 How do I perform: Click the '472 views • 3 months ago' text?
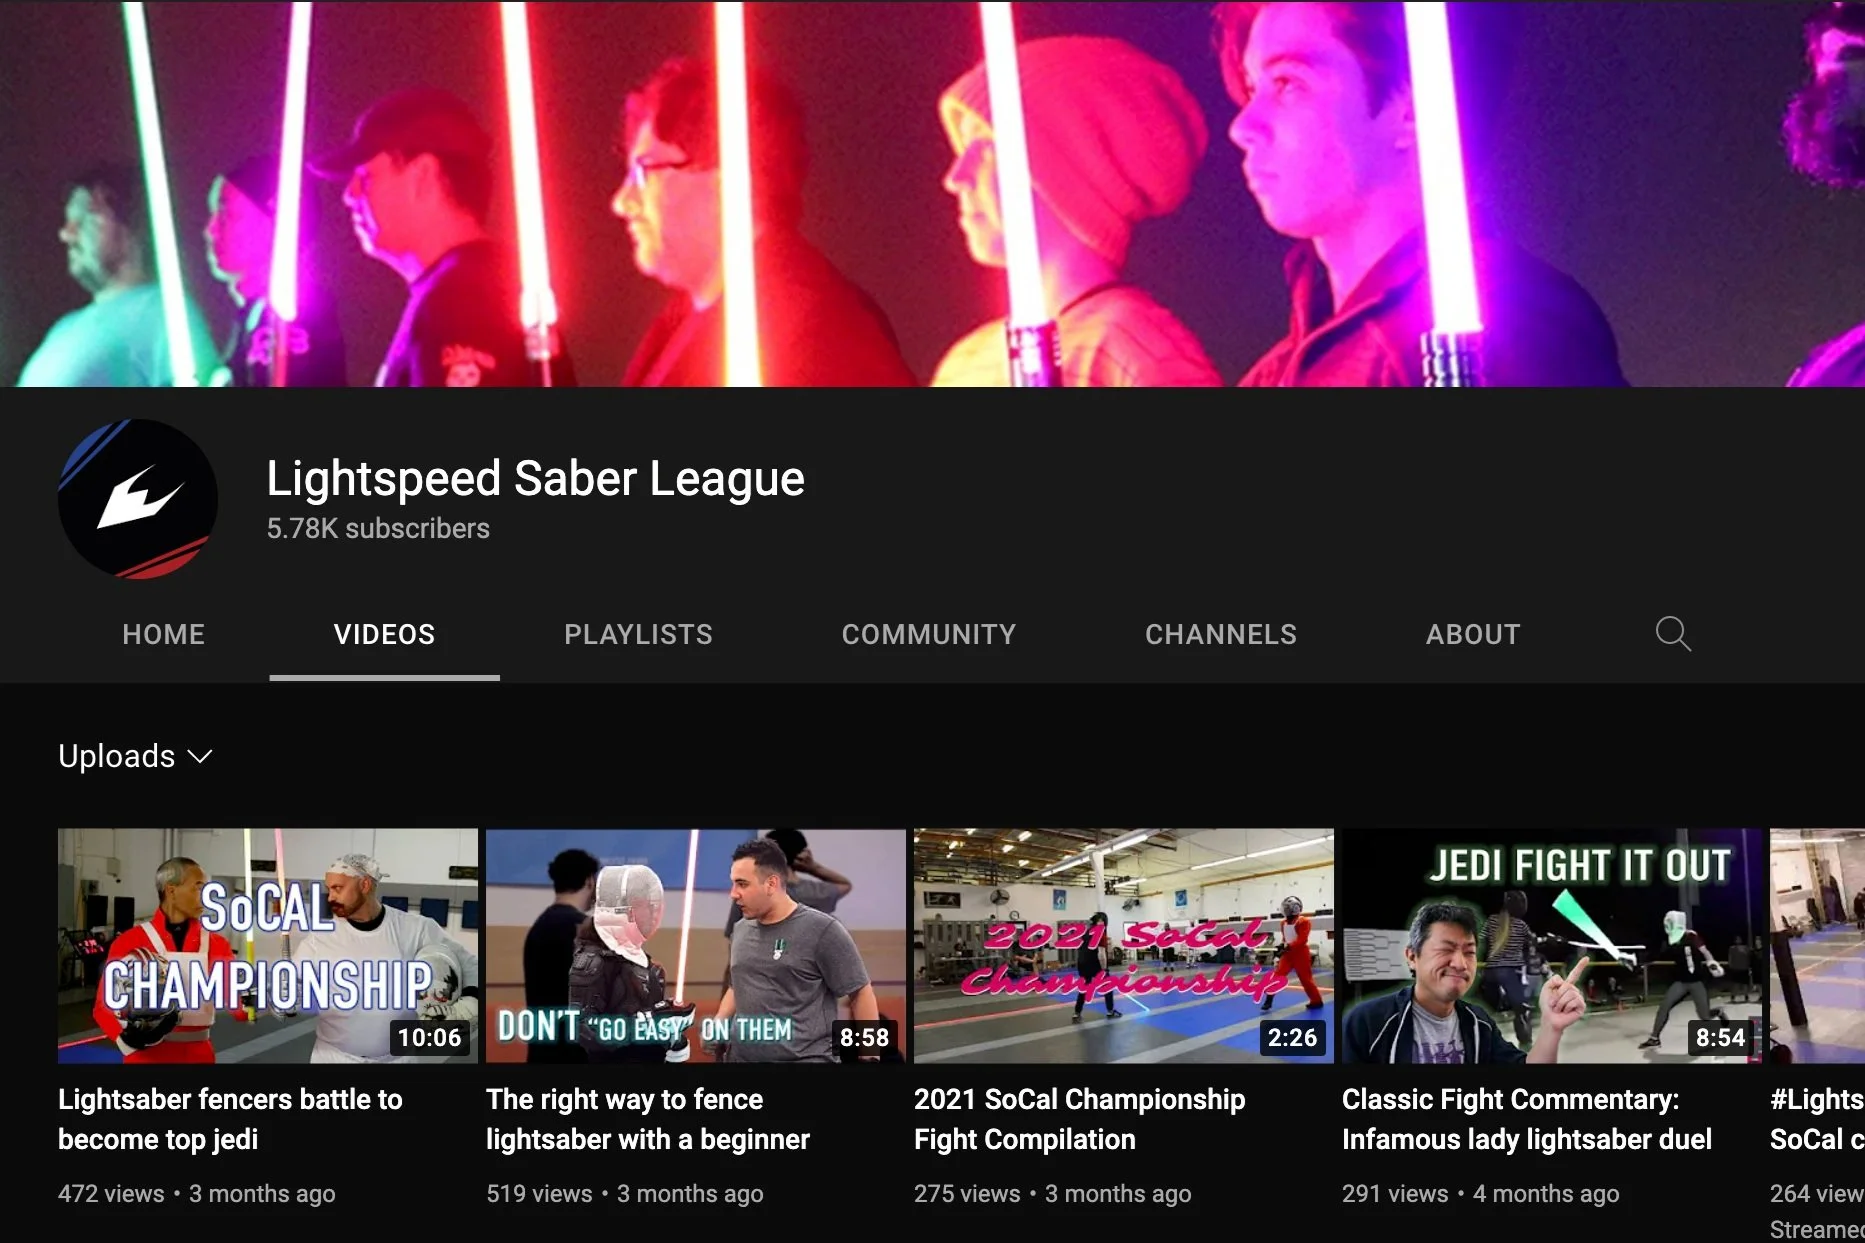[x=197, y=1194]
